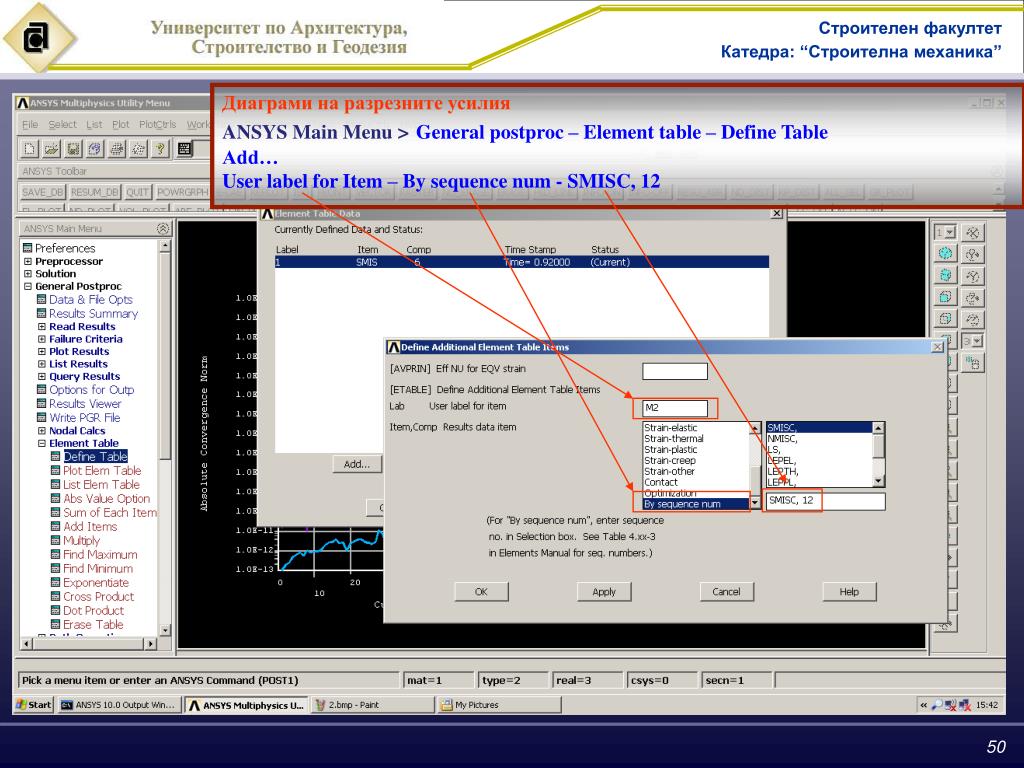Image resolution: width=1024 pixels, height=768 pixels.
Task: Click the Cancel button
Action: tap(726, 592)
